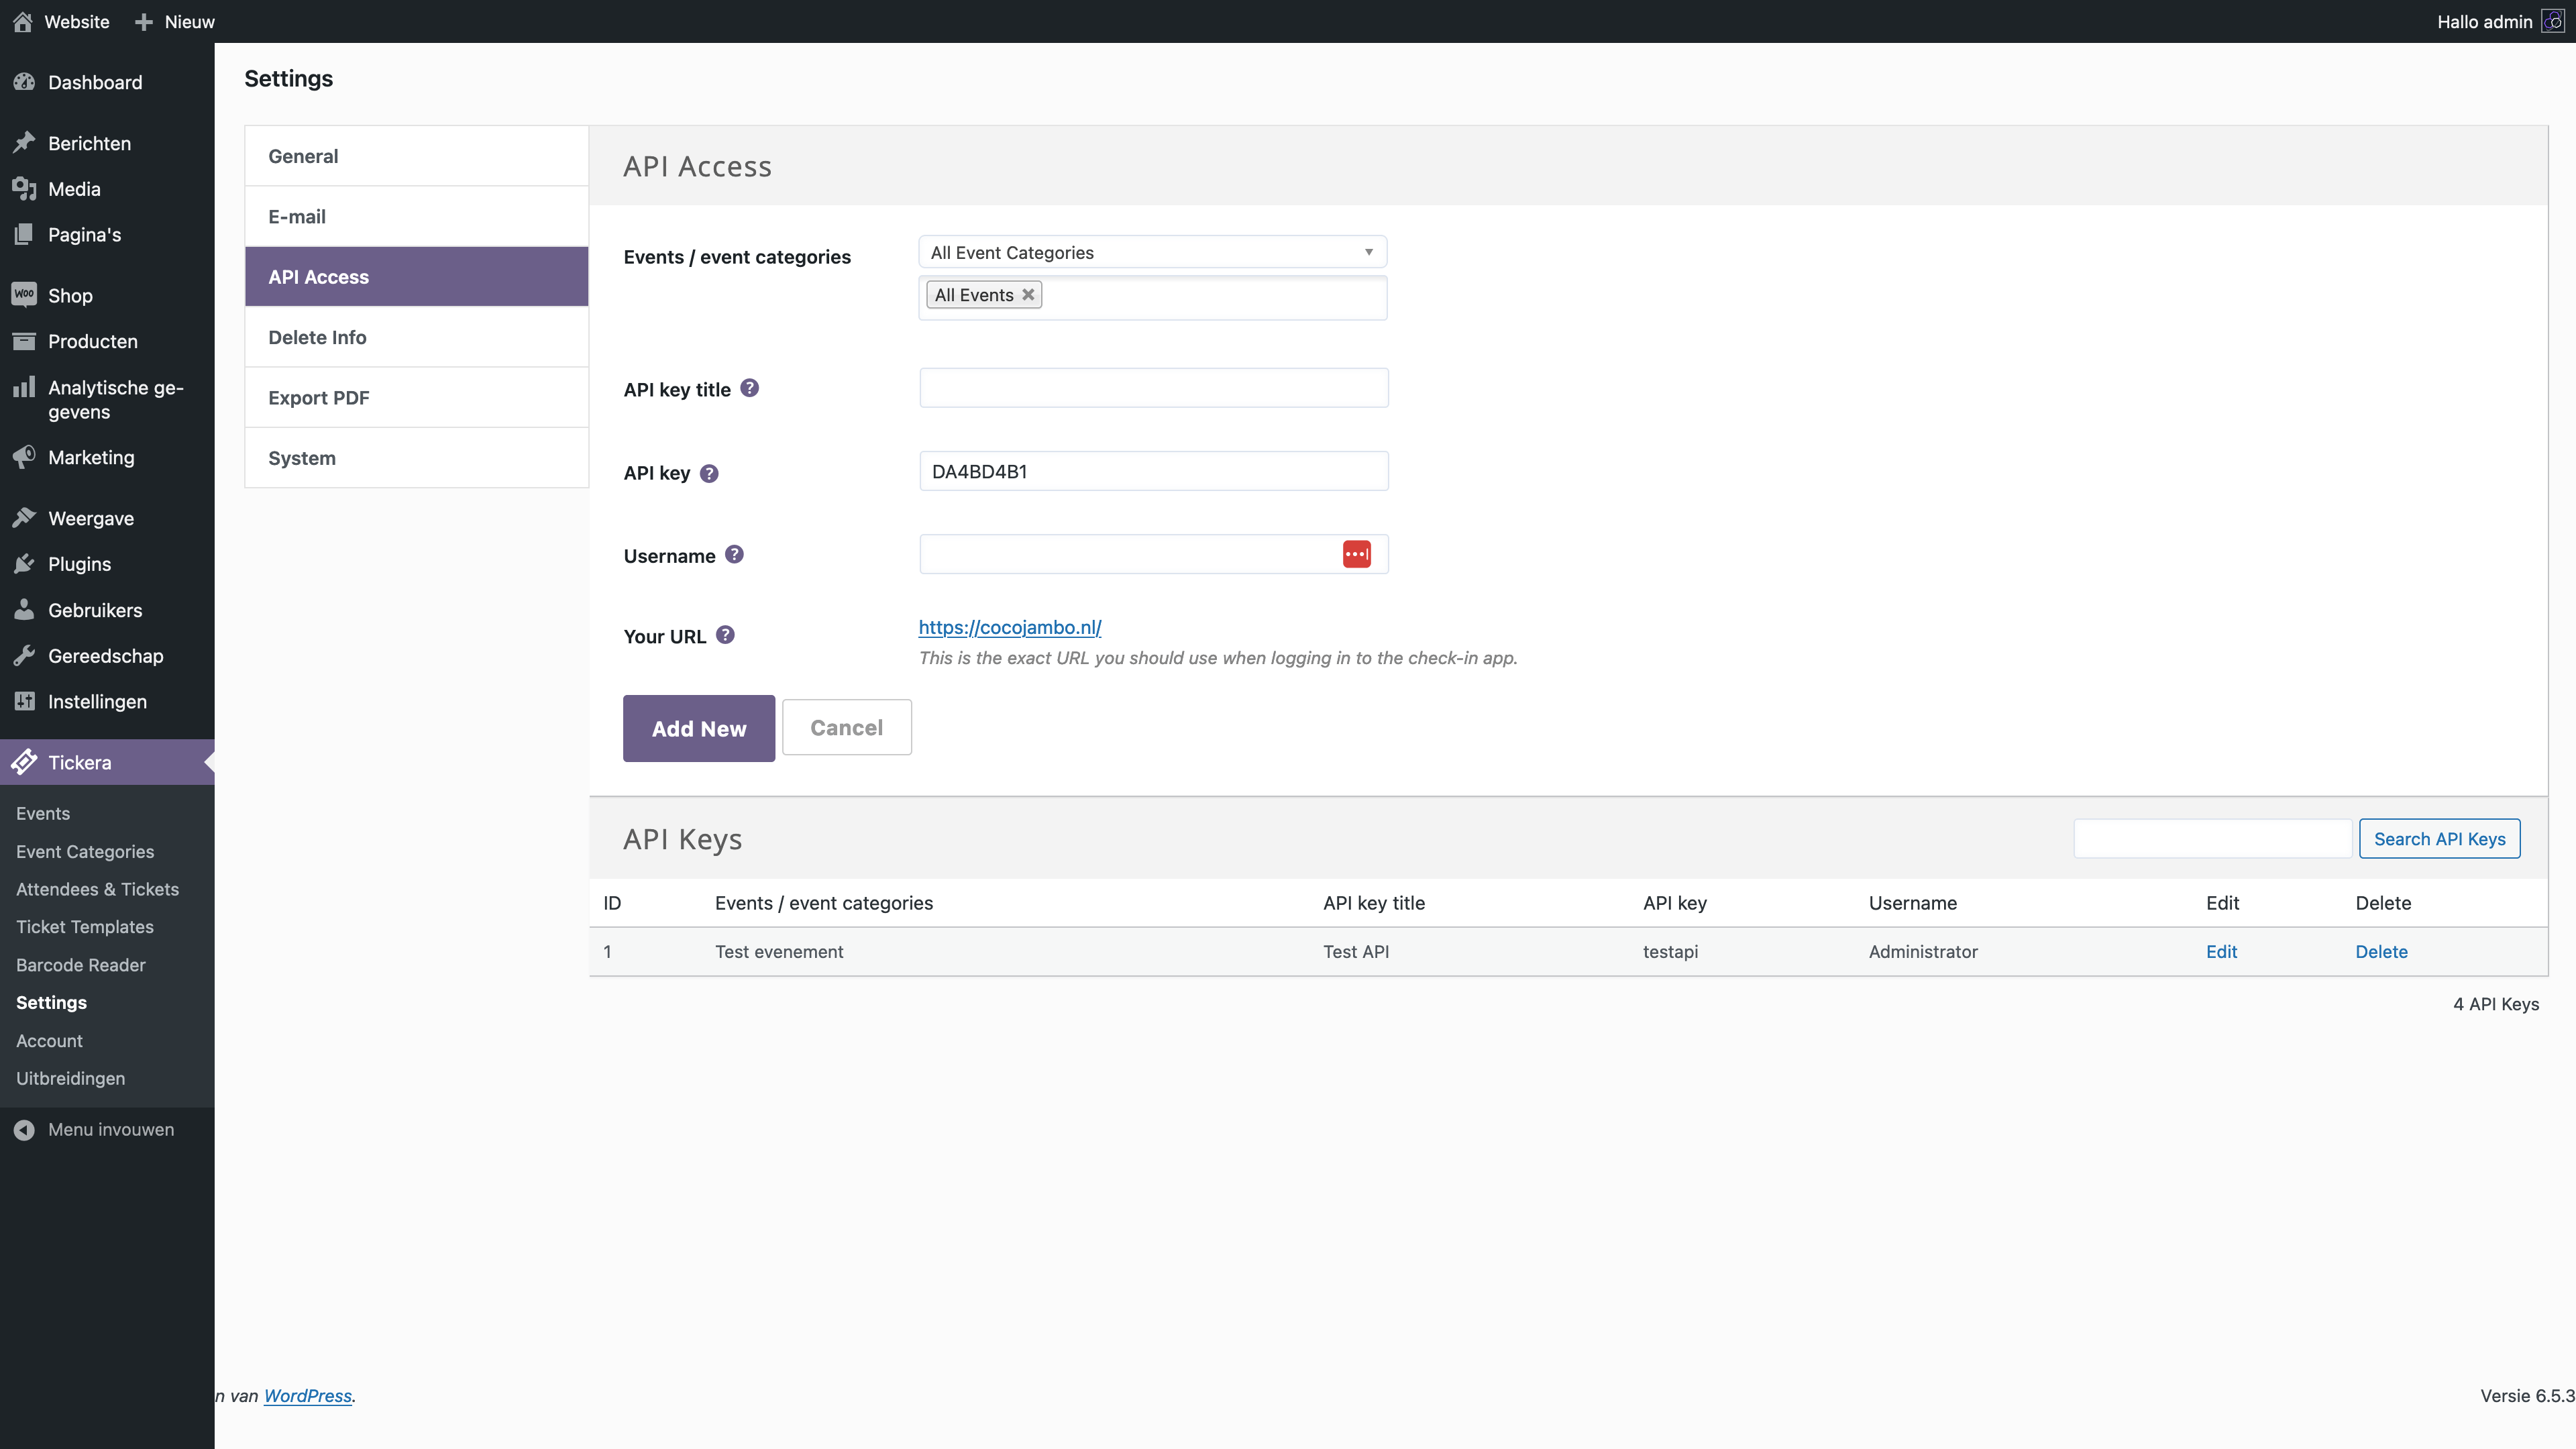Click the help icon beside Username
This screenshot has width=2576, height=1449.
734,554
